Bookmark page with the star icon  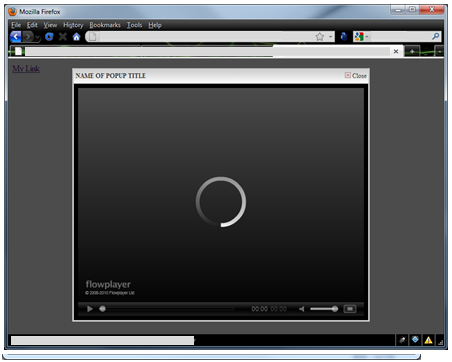tap(320, 37)
